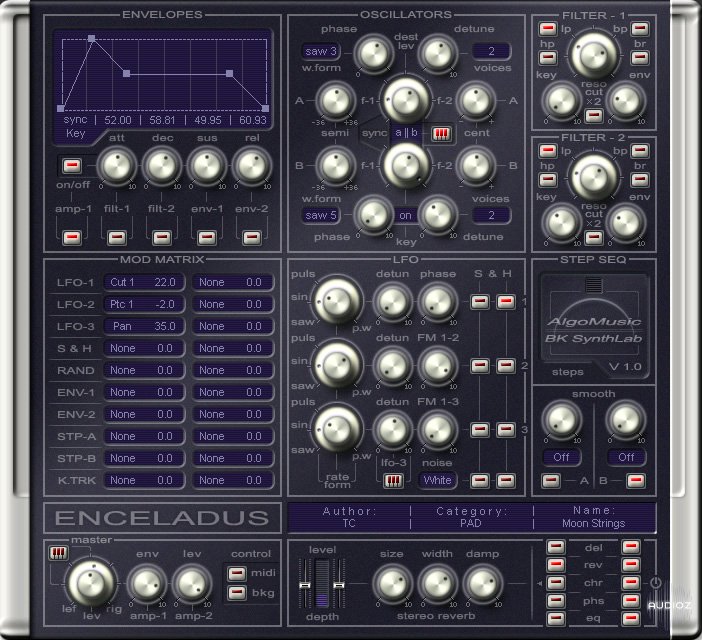This screenshot has width=702, height=640.
Task: Click the envelope sync Key label
Action: (x=75, y=133)
